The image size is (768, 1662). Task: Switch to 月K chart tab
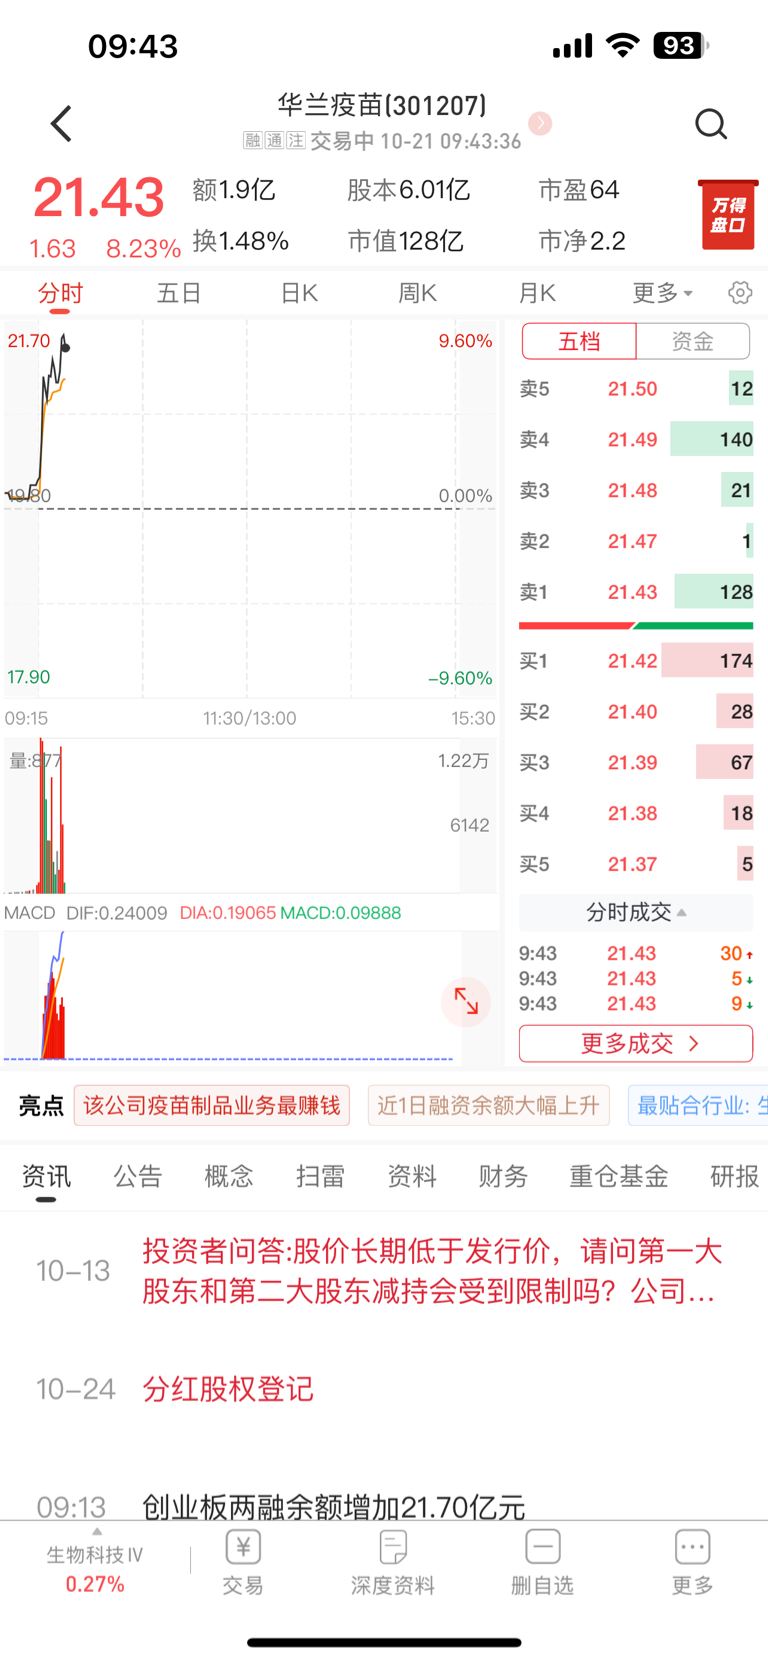[x=537, y=293]
